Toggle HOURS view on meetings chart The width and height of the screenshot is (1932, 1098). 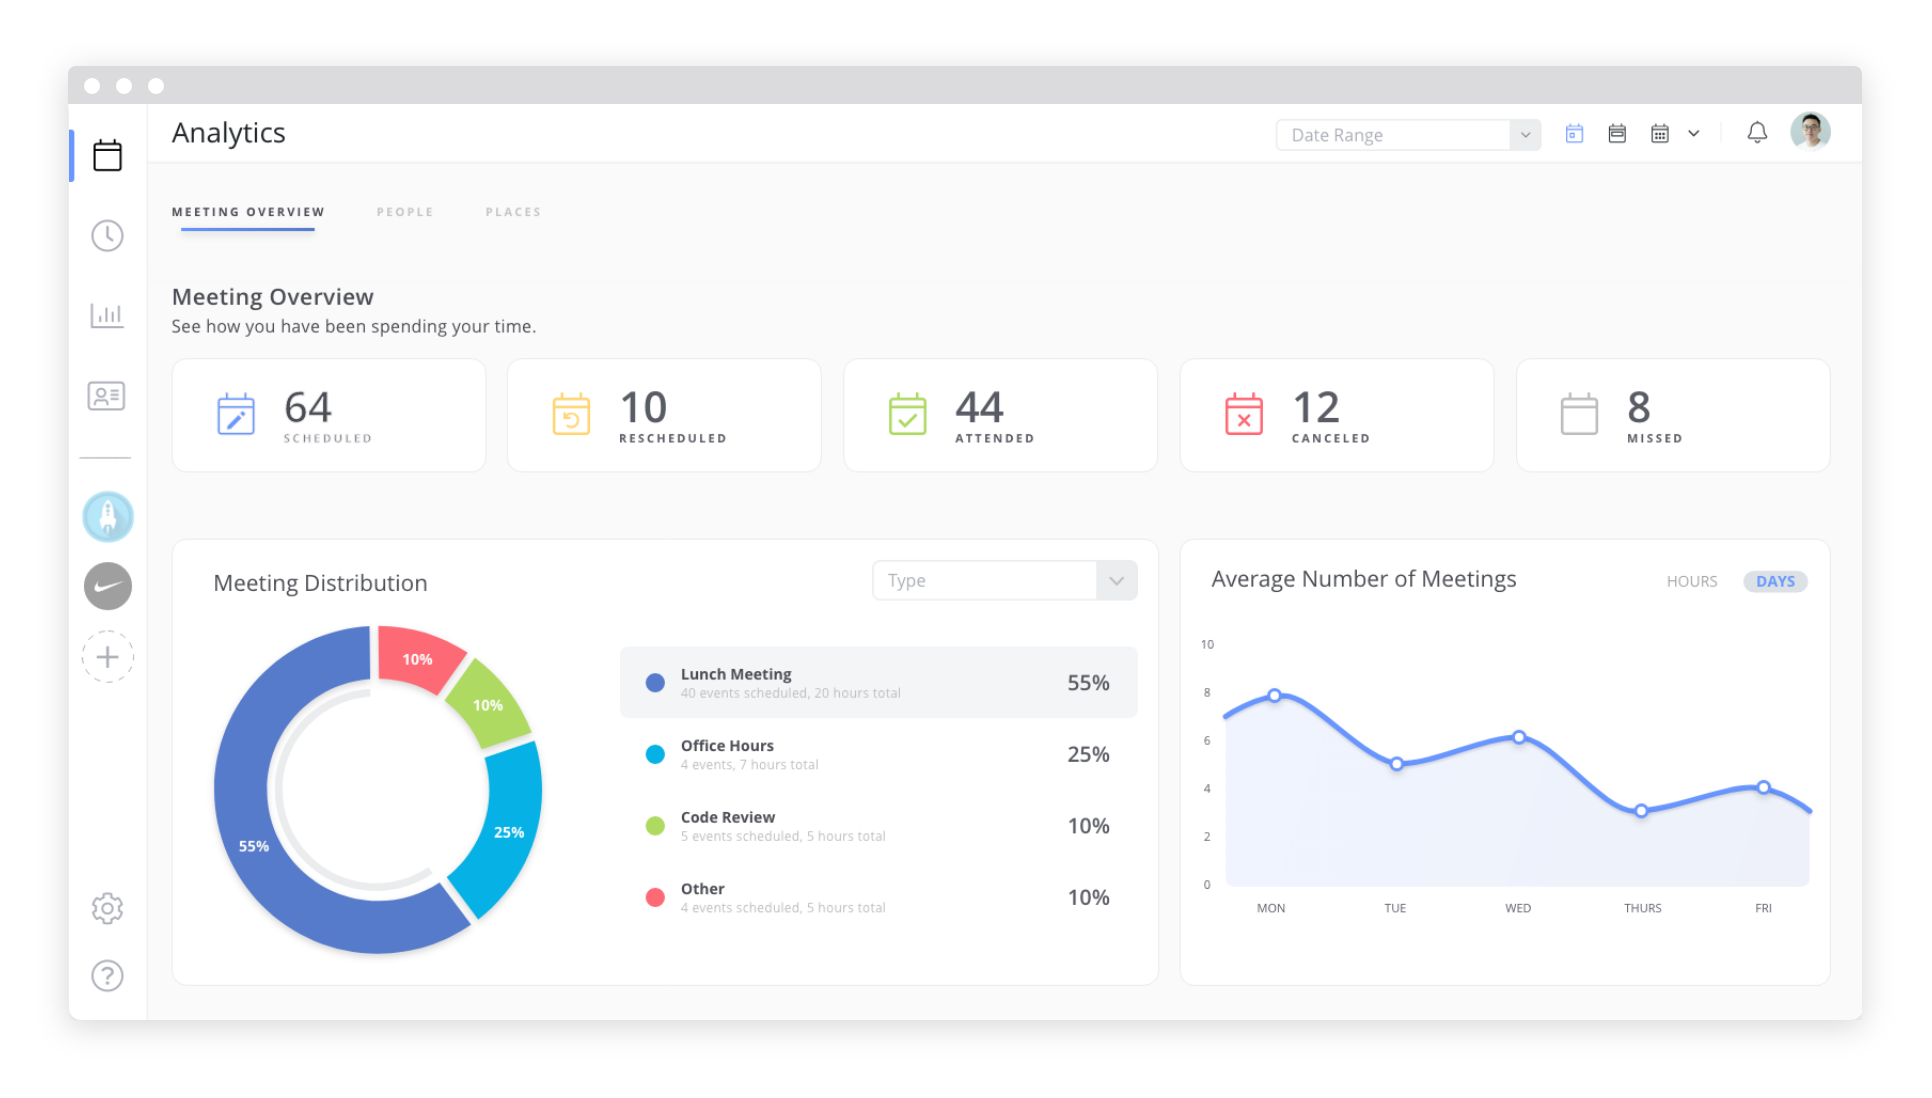(x=1692, y=580)
